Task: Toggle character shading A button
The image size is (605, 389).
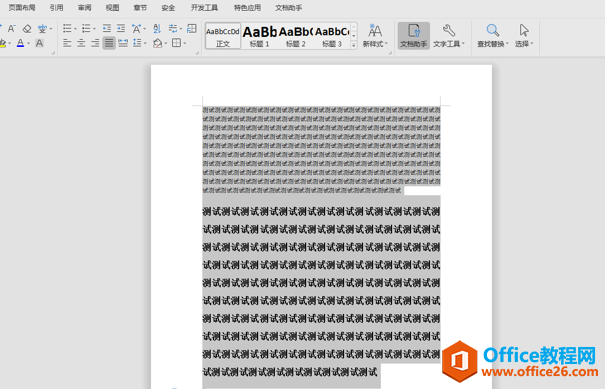Action: coord(39,43)
